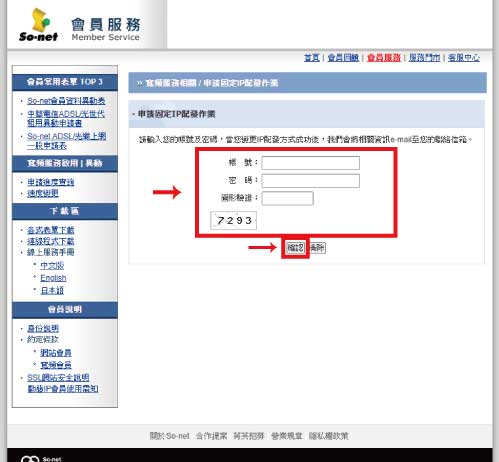Click 合作提案 in the footer

[x=211, y=436]
